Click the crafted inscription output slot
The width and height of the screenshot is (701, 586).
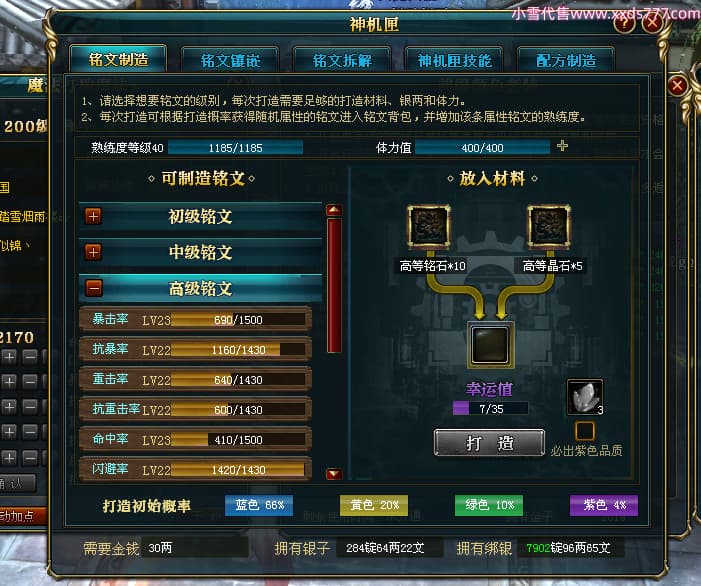(490, 345)
